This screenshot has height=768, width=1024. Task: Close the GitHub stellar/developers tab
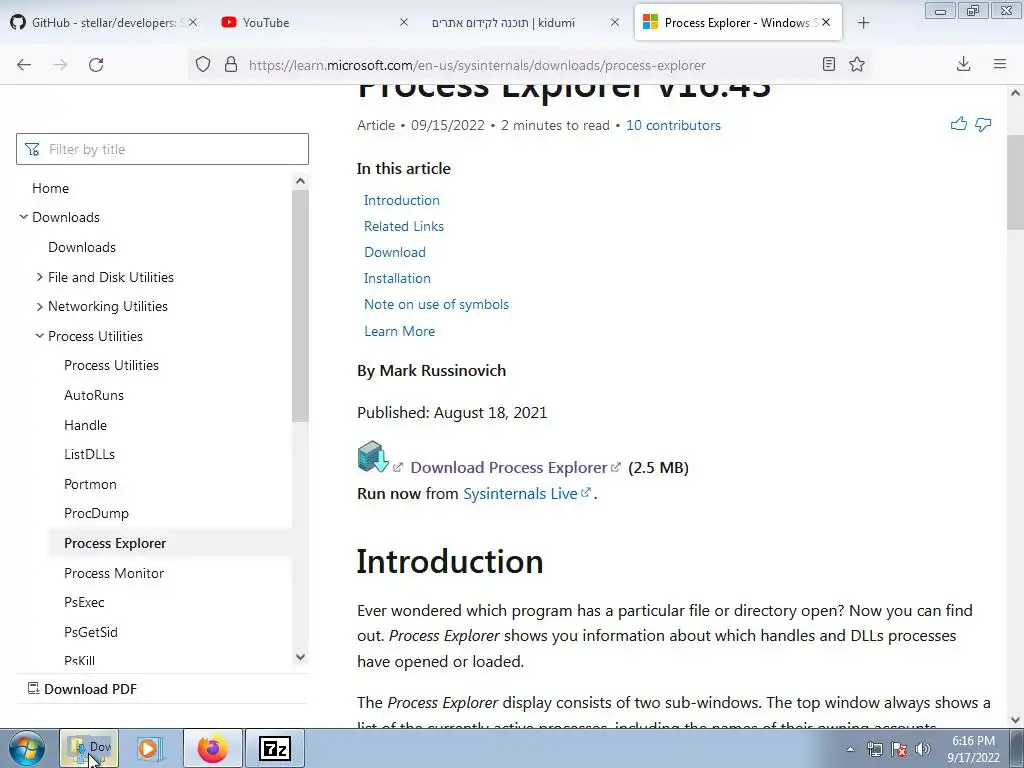coord(193,22)
